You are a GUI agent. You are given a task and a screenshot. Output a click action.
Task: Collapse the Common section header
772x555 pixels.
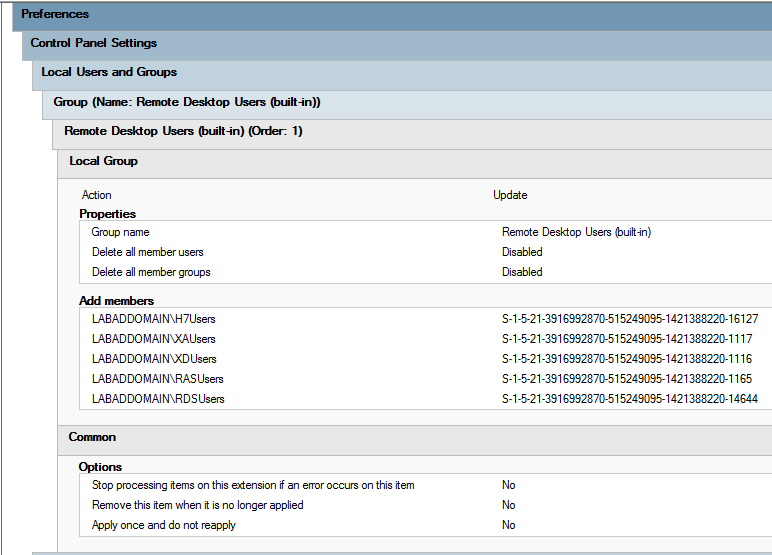point(92,437)
